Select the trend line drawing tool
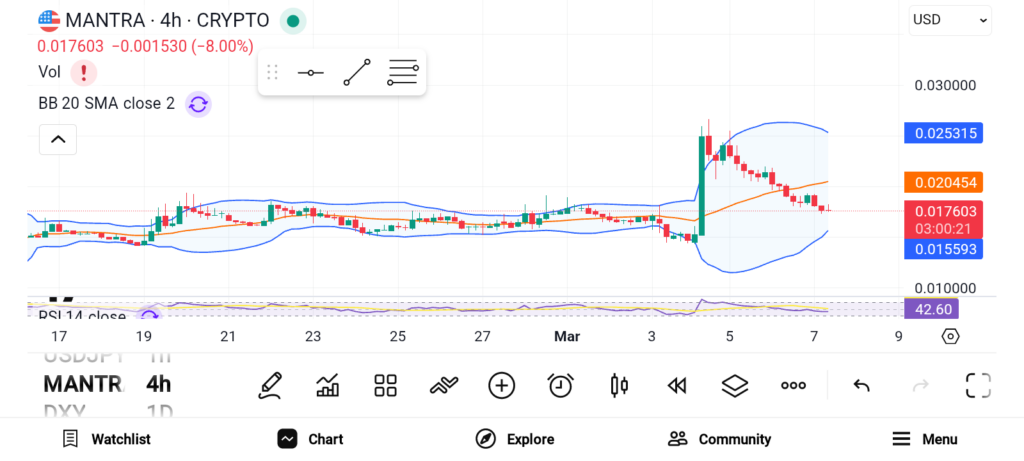The height and width of the screenshot is (461, 1024). pyautogui.click(x=357, y=72)
